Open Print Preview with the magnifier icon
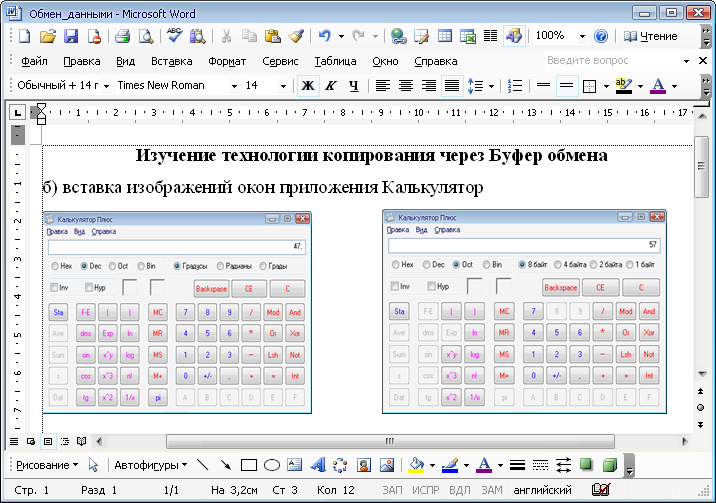This screenshot has width=716, height=503. (146, 36)
